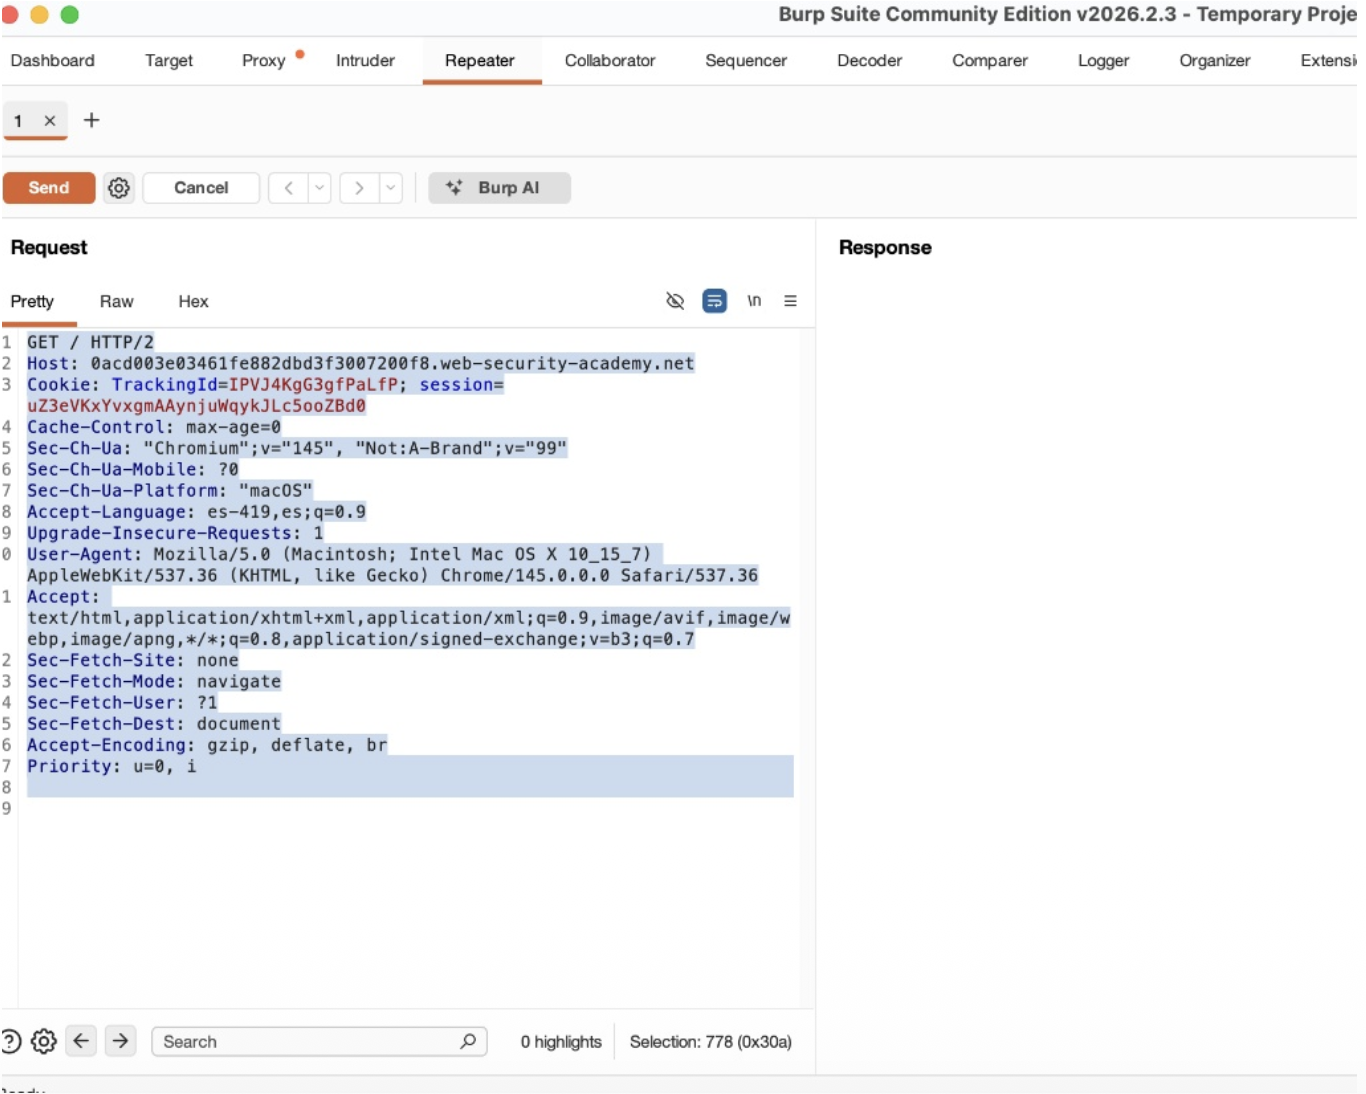1366x1094 pixels.
Task: Open the search help question icon
Action: click(x=11, y=1041)
